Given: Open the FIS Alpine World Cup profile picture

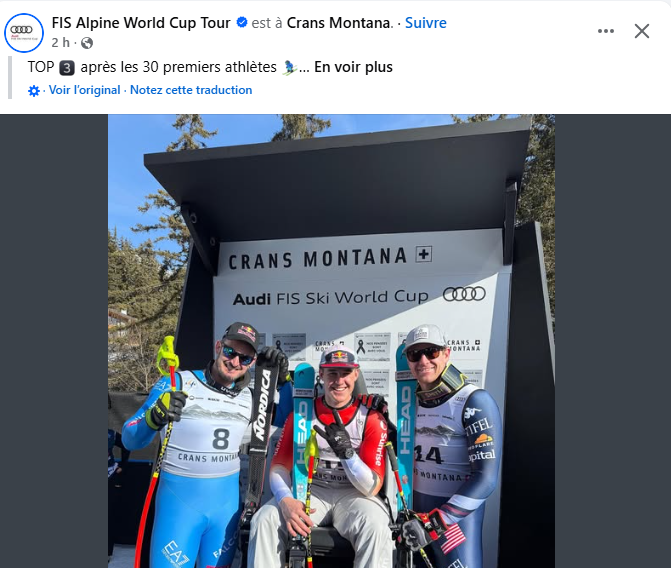Looking at the screenshot, I should click(24, 33).
